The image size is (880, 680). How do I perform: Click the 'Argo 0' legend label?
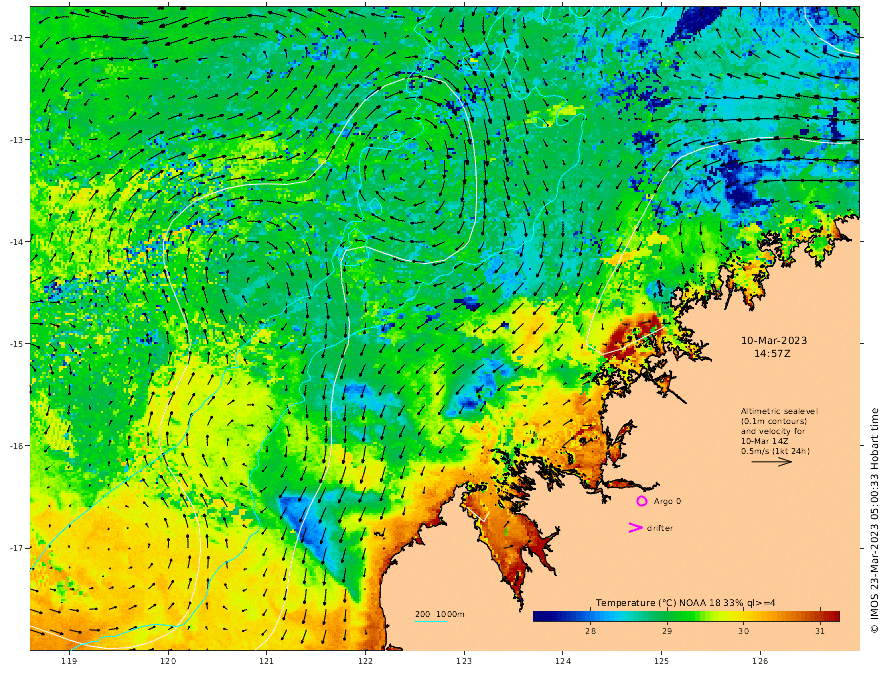[667, 501]
